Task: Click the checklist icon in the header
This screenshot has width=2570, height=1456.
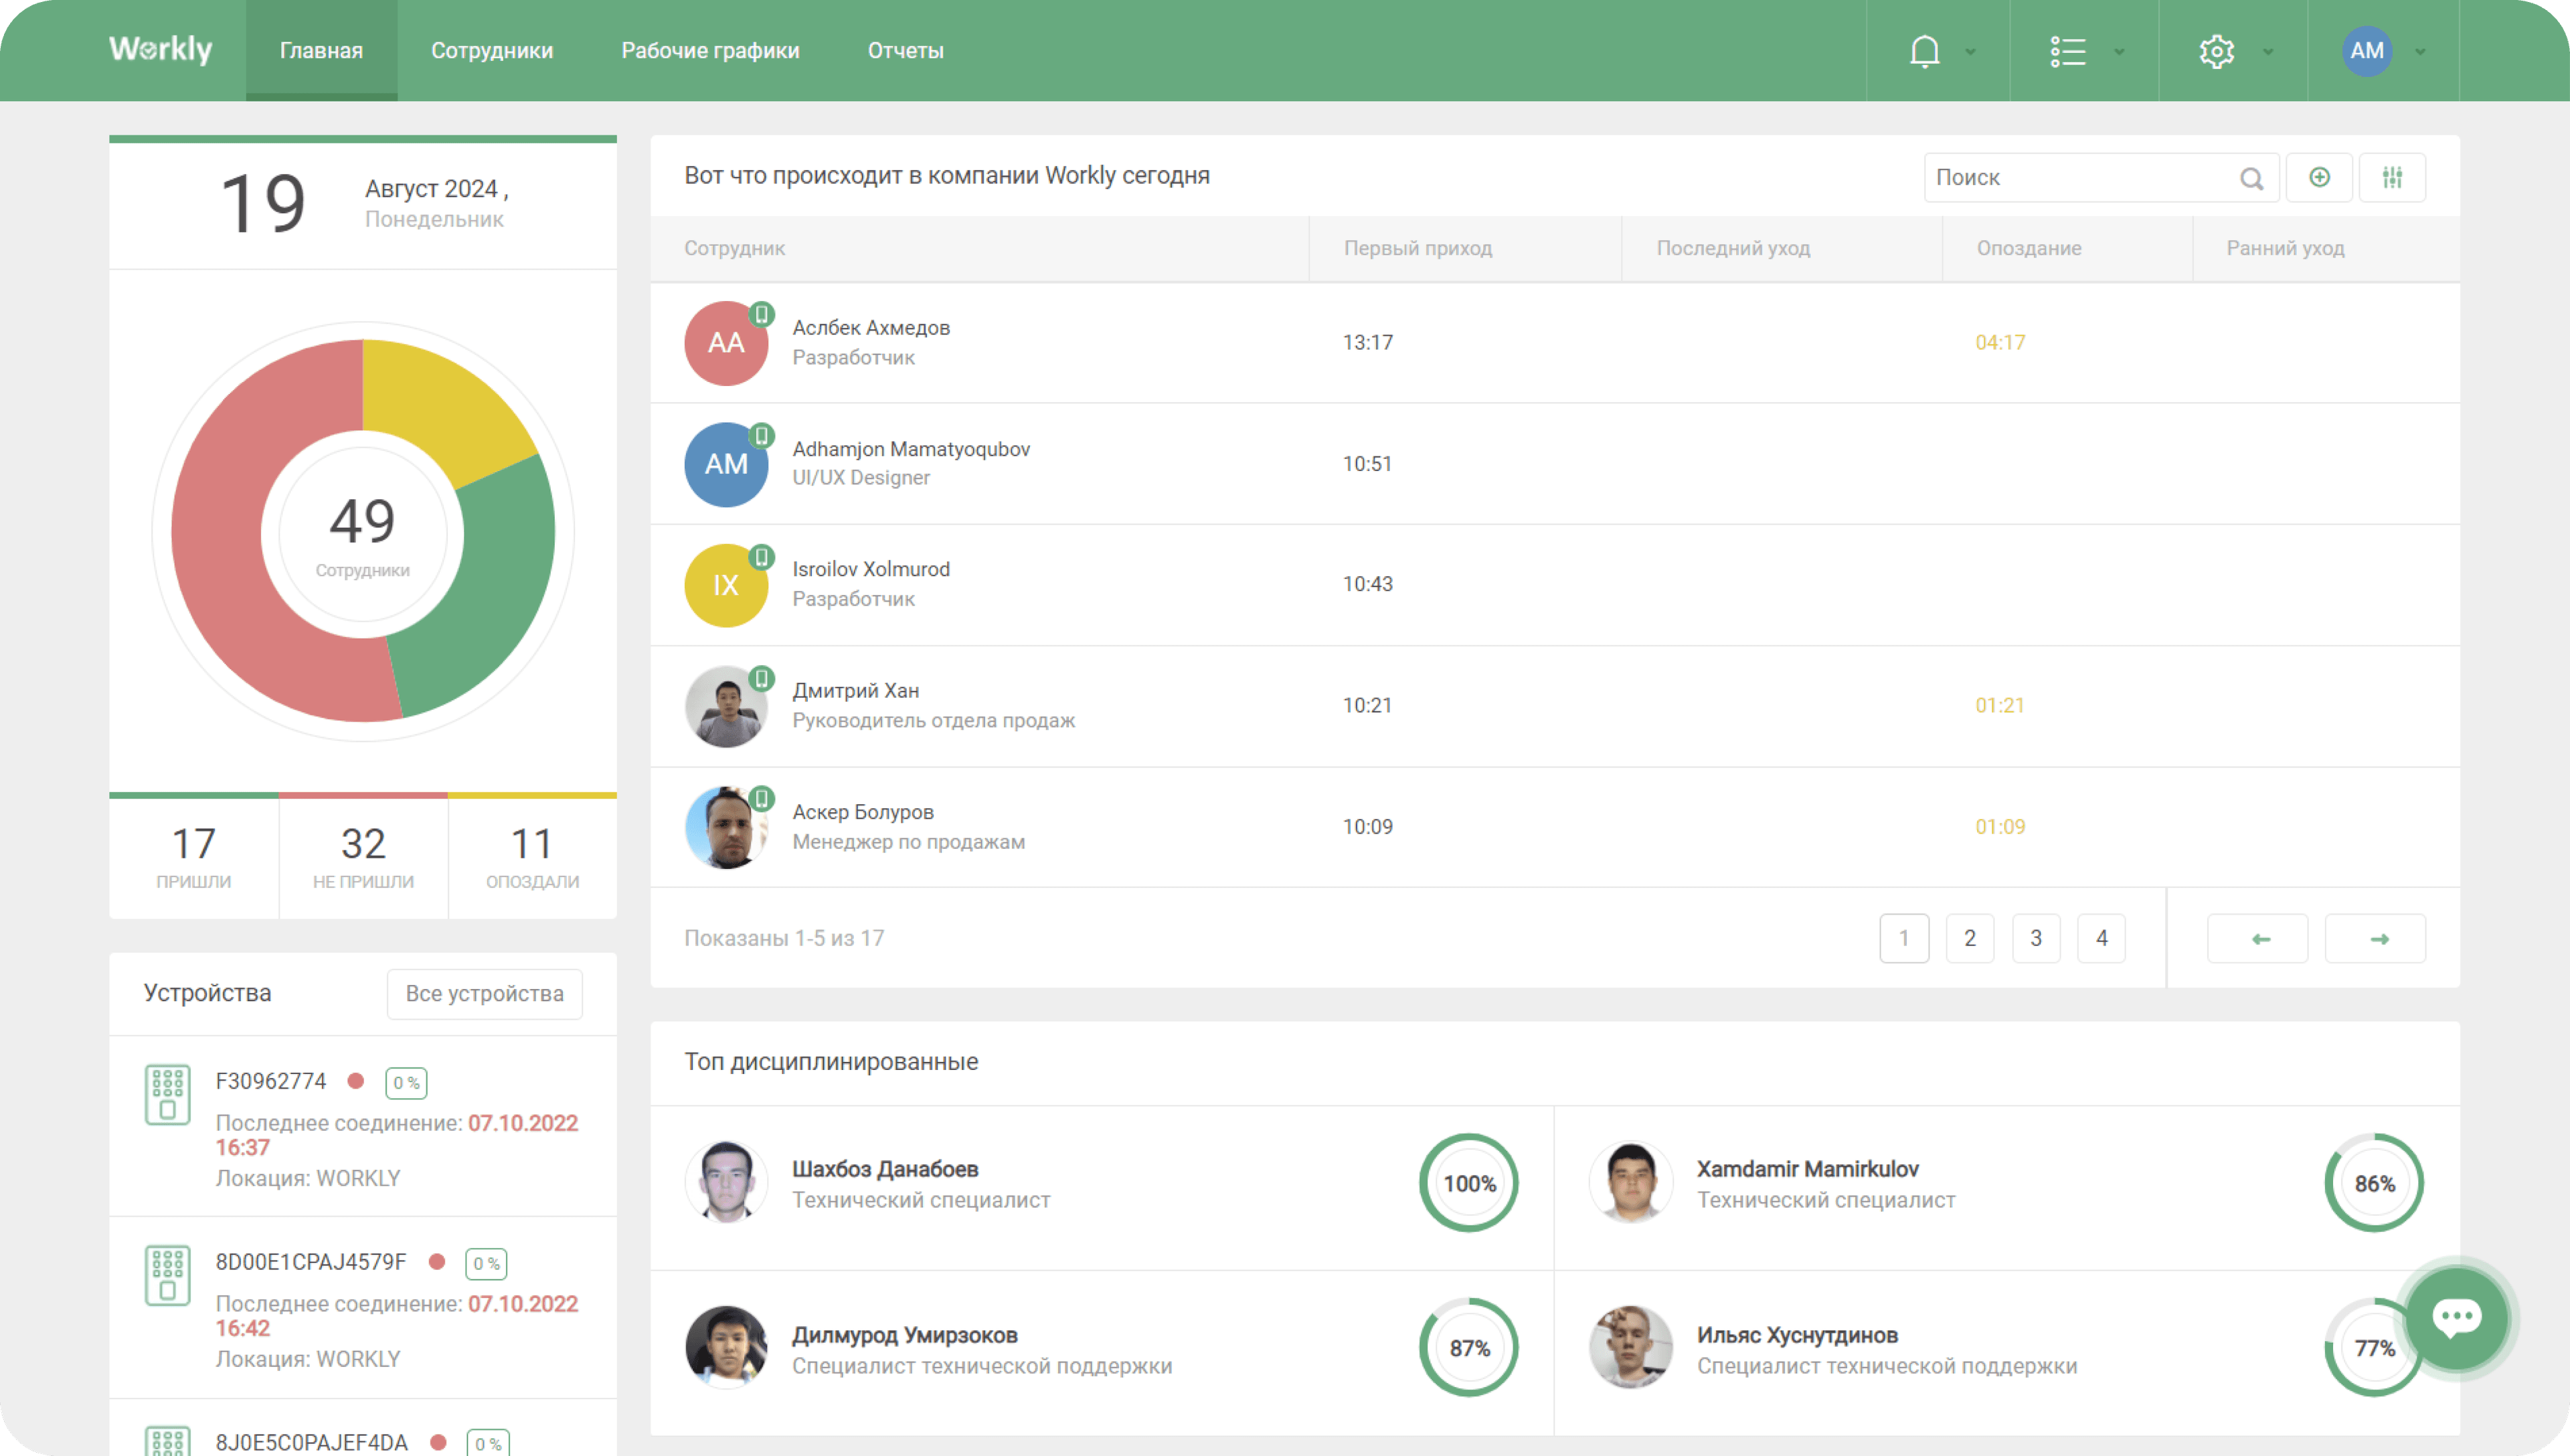Action: pyautogui.click(x=2068, y=51)
